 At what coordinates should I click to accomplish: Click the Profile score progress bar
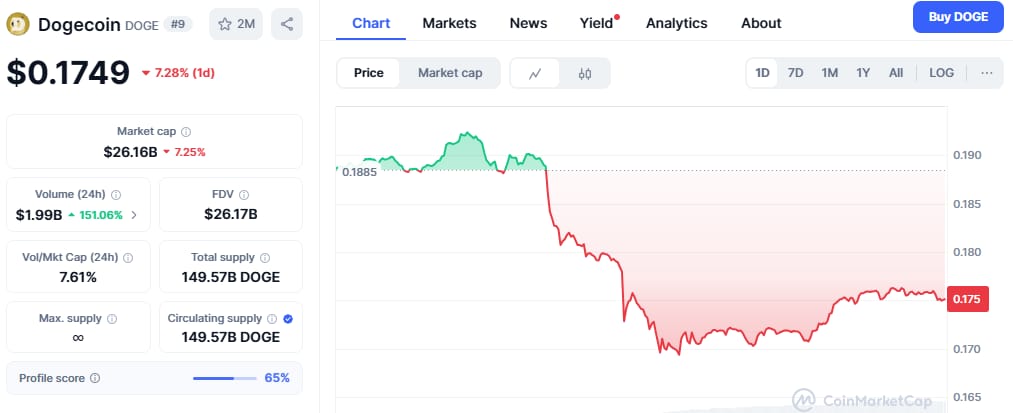point(225,378)
